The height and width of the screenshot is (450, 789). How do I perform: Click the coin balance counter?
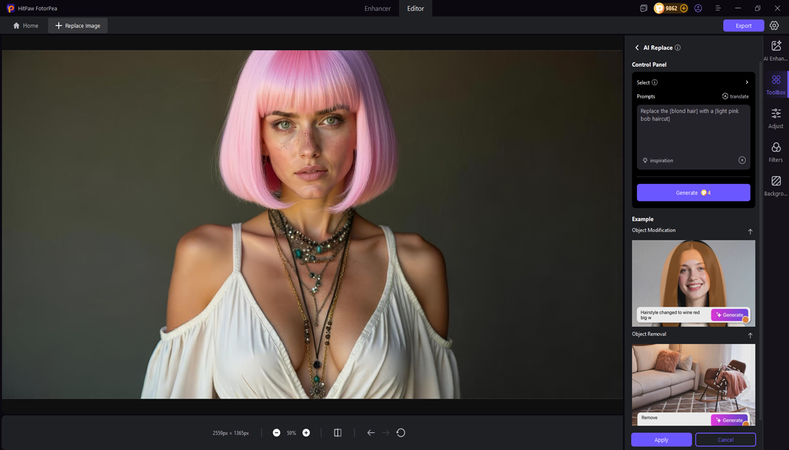672,9
